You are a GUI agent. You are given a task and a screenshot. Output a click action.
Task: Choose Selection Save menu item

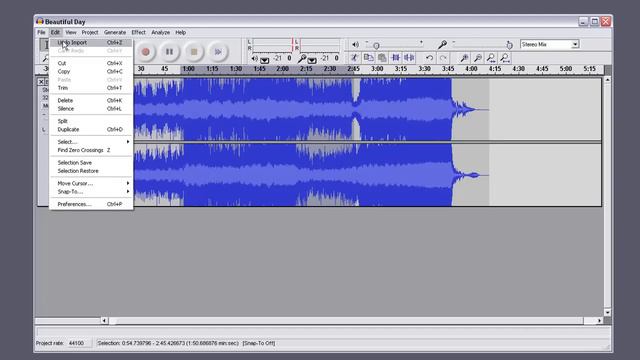tap(91, 162)
